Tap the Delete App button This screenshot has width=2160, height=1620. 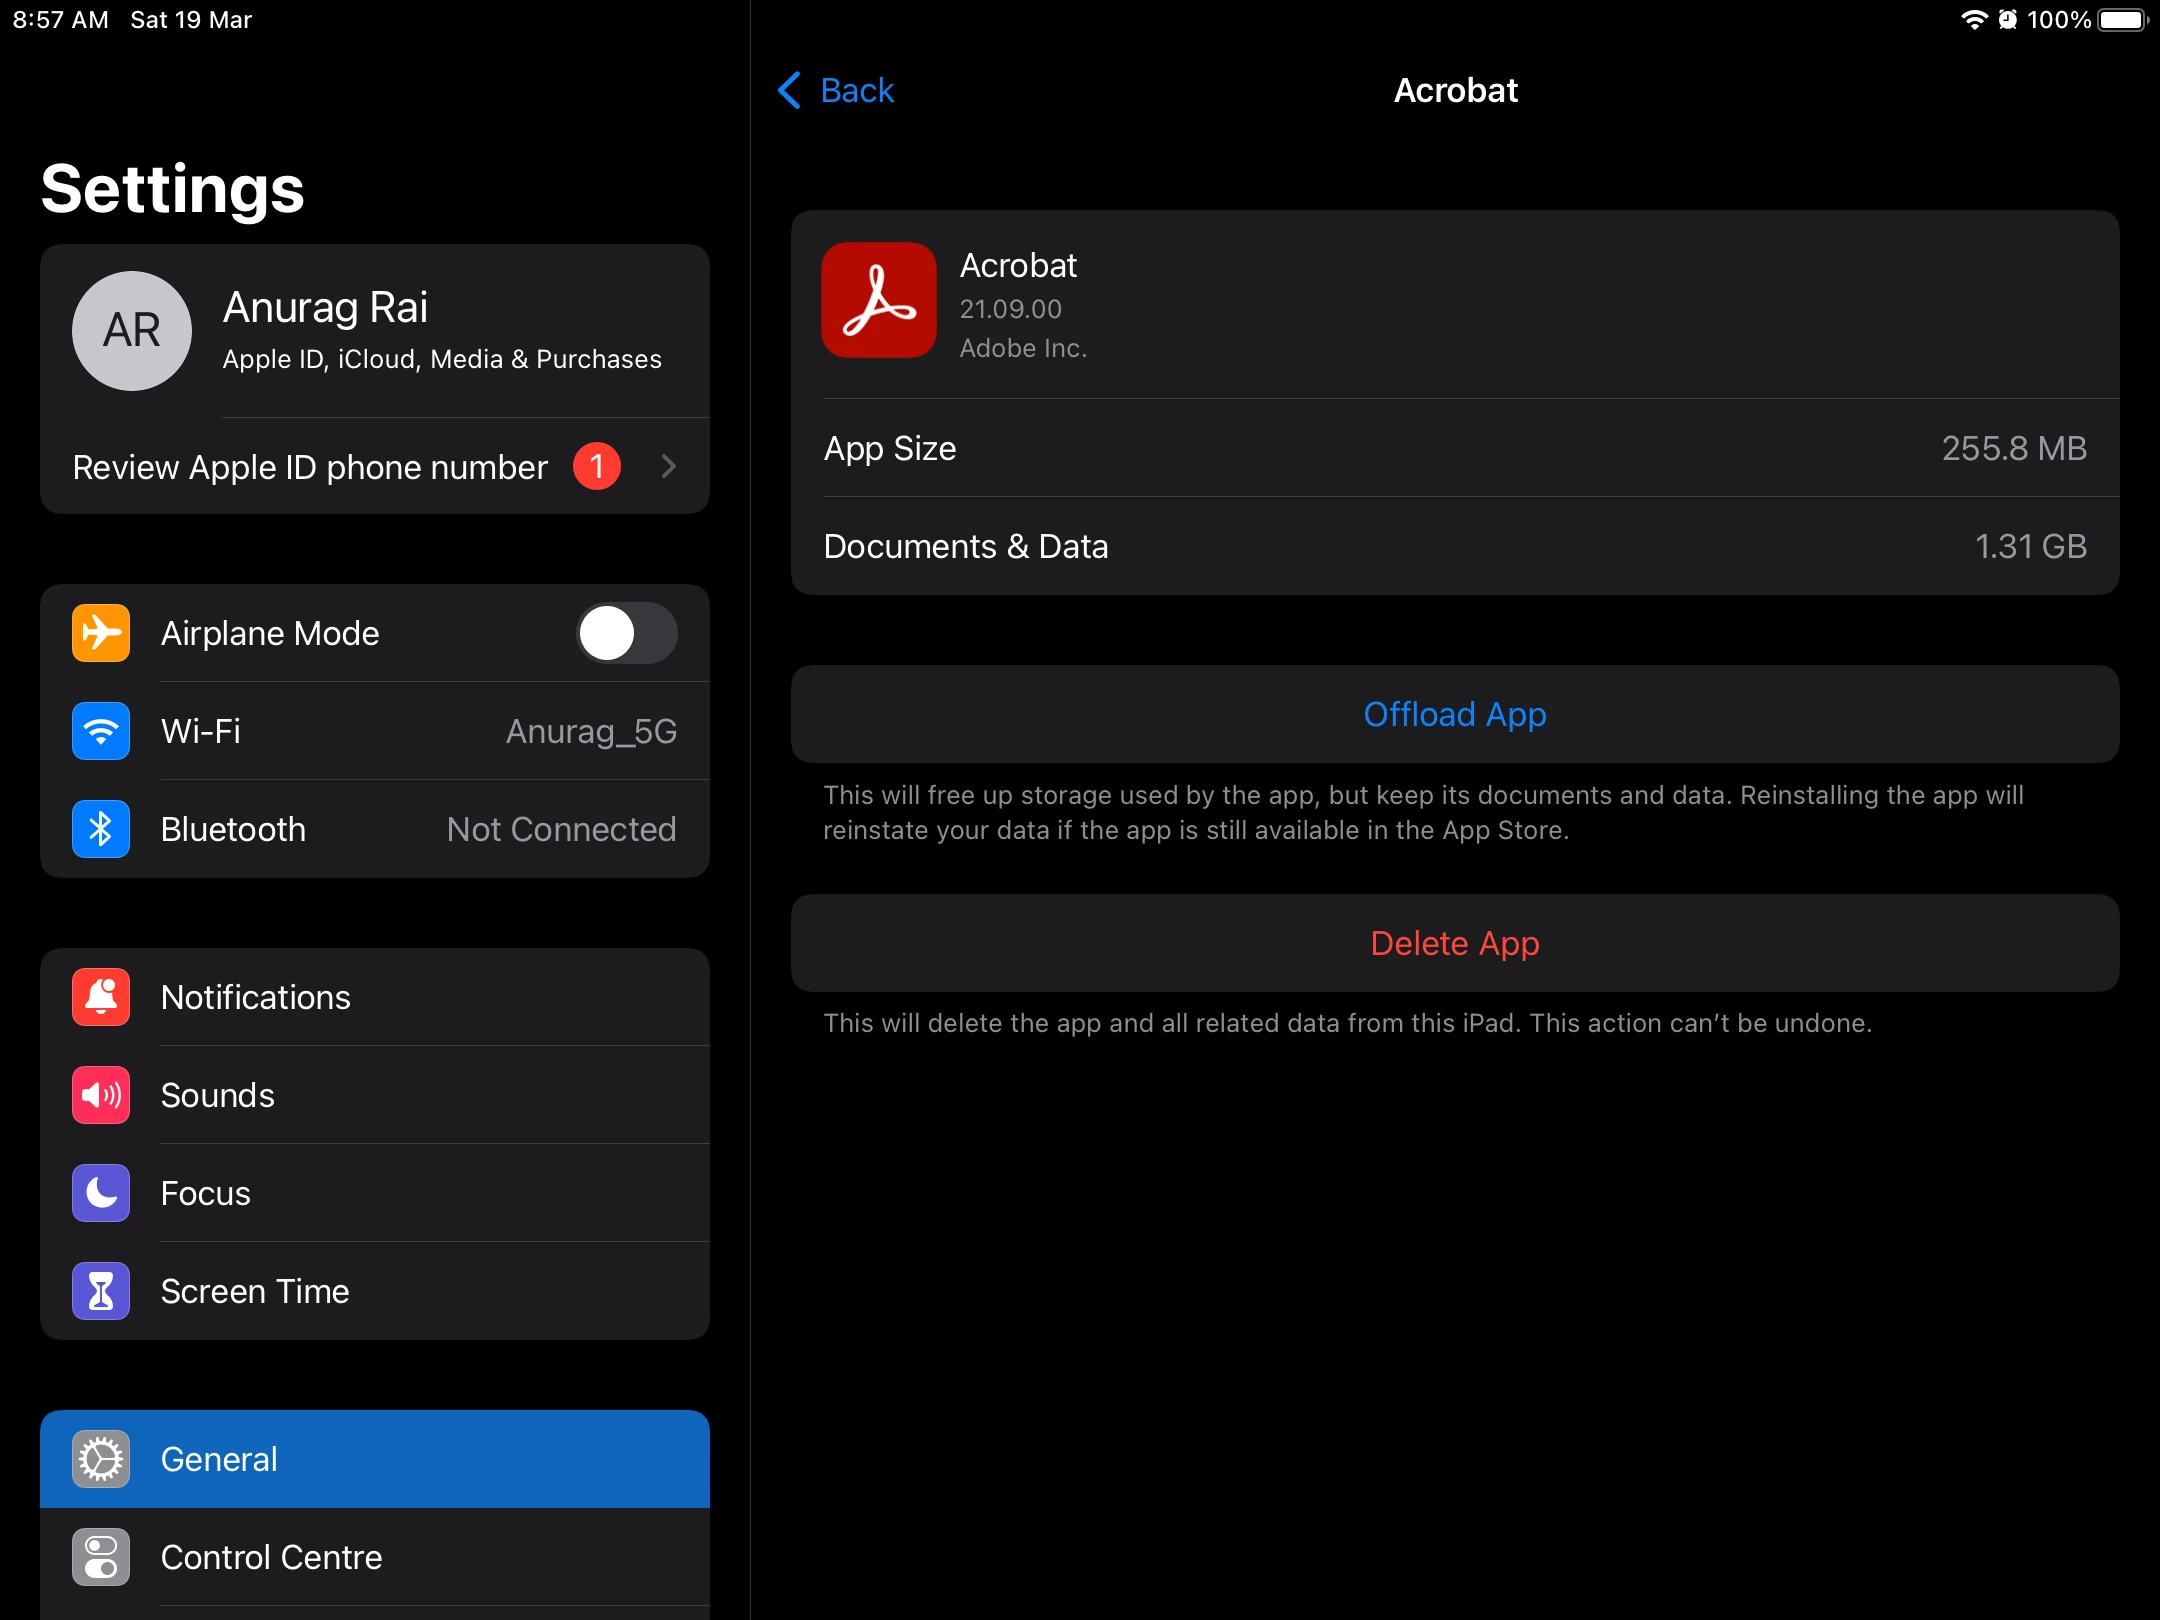(1455, 943)
